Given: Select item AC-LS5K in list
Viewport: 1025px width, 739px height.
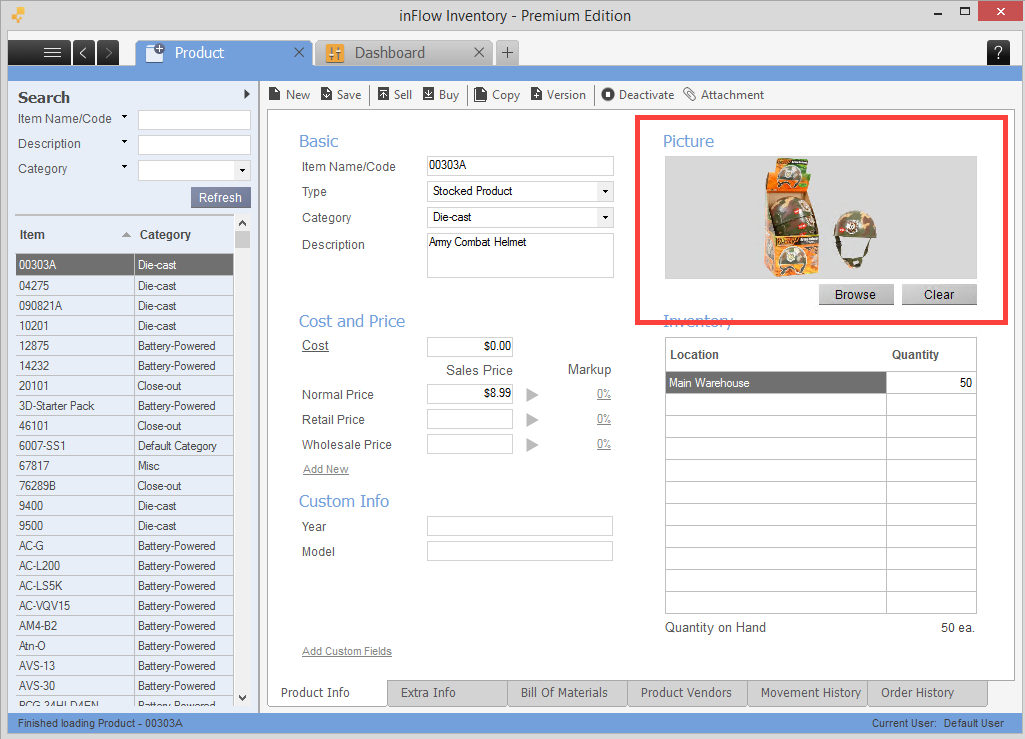Looking at the screenshot, I should [124, 586].
